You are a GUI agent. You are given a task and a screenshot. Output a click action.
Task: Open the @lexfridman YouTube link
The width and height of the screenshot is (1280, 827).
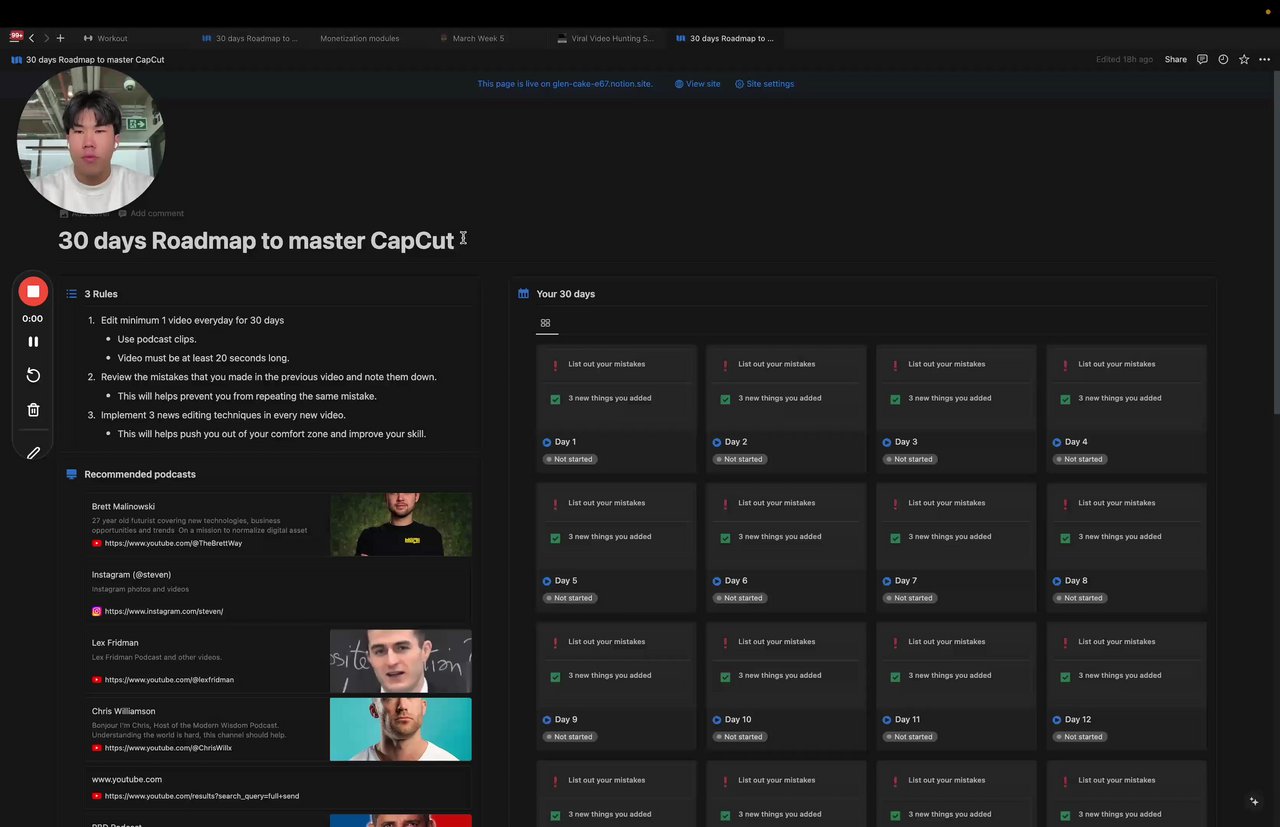[169, 680]
